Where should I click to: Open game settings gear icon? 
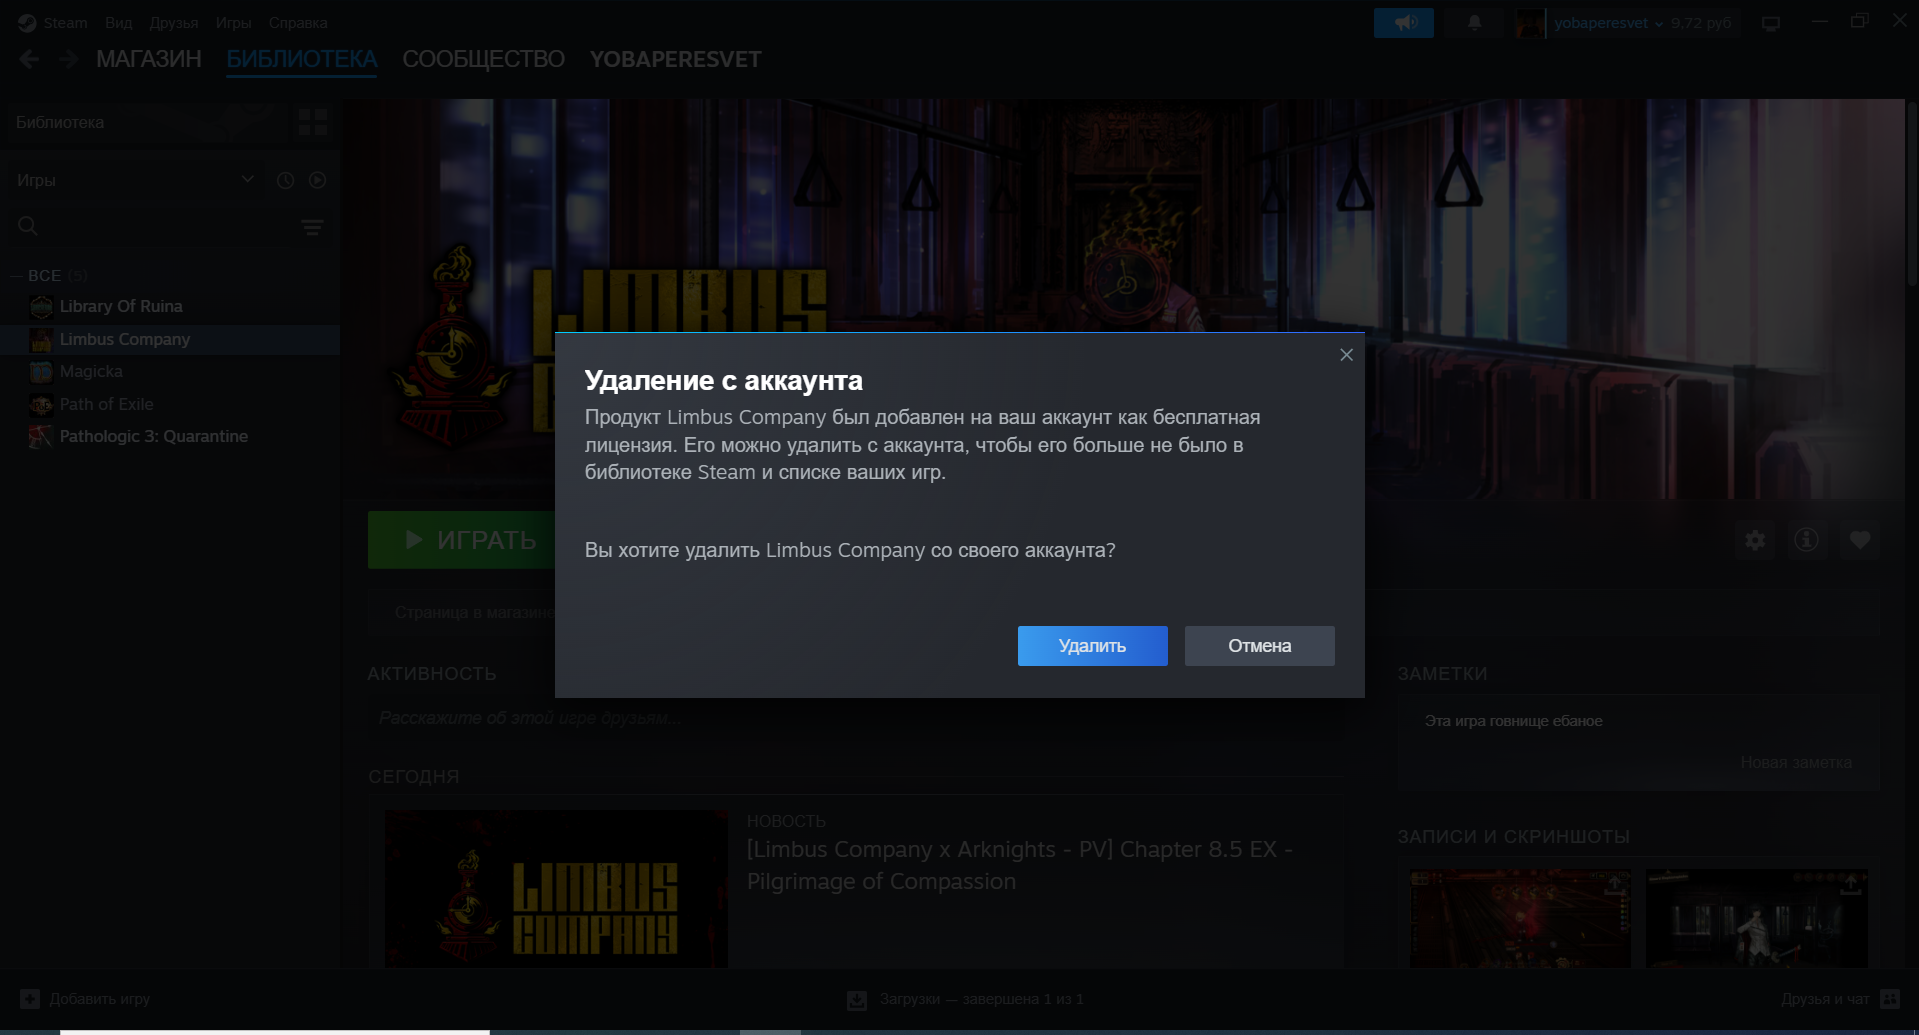coord(1755,540)
